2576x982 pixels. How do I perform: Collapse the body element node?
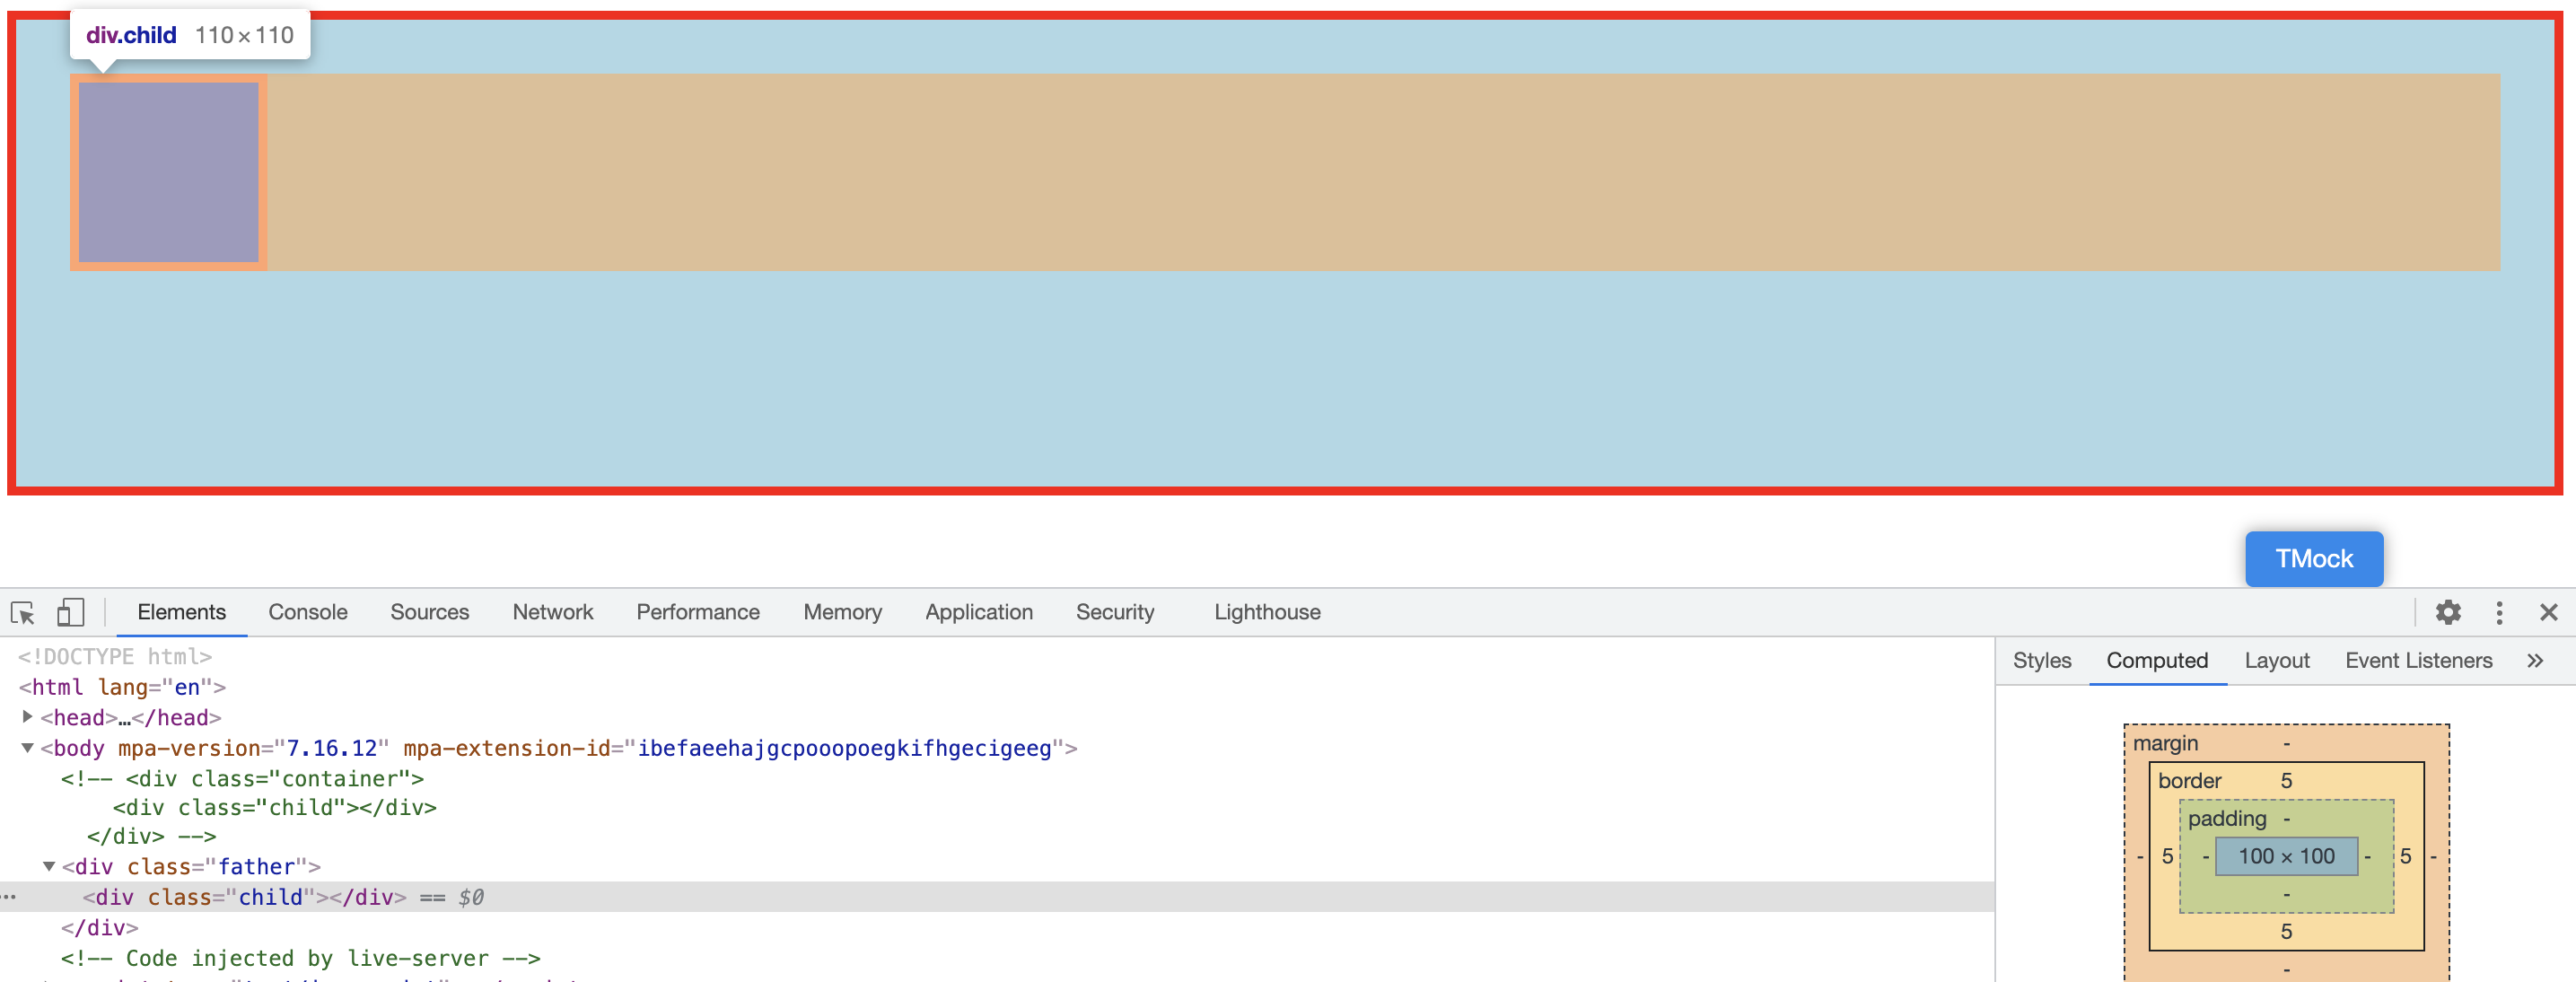tap(28, 748)
